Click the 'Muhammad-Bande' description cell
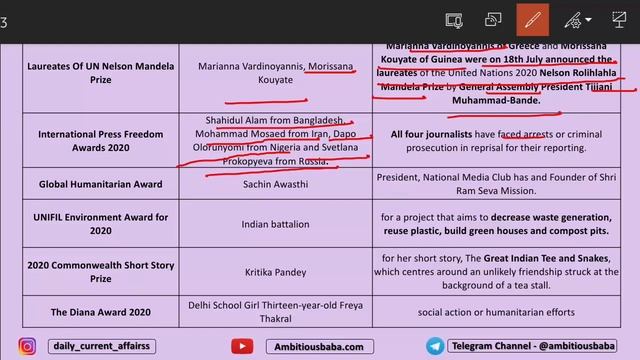 coord(496,78)
